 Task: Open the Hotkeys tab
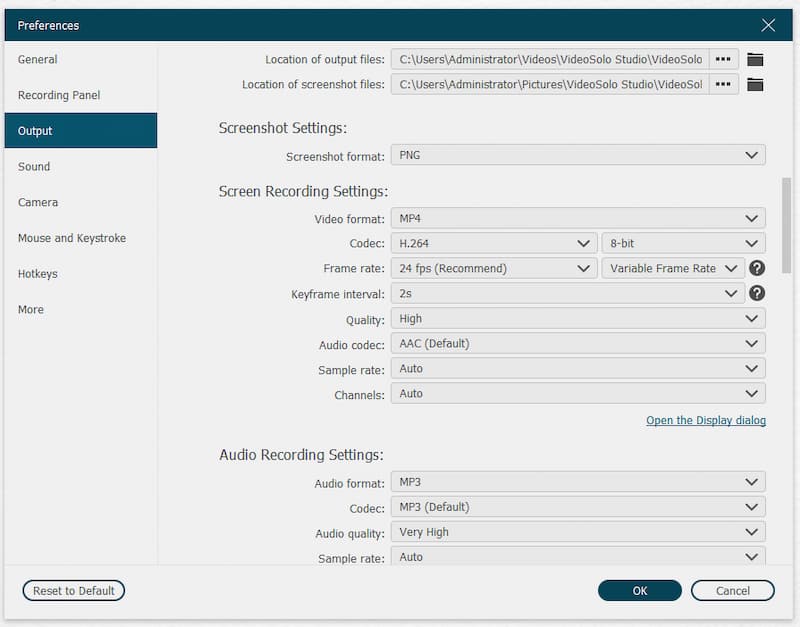point(81,273)
